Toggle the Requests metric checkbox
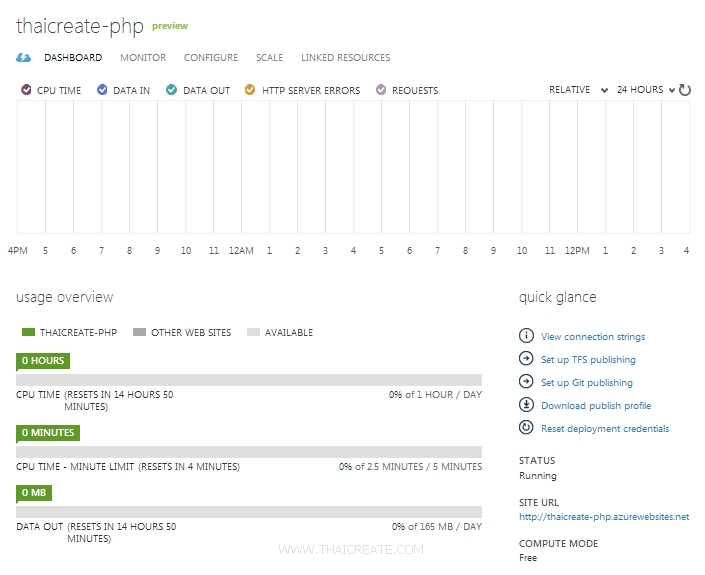This screenshot has height=575, width=705. 380,90
